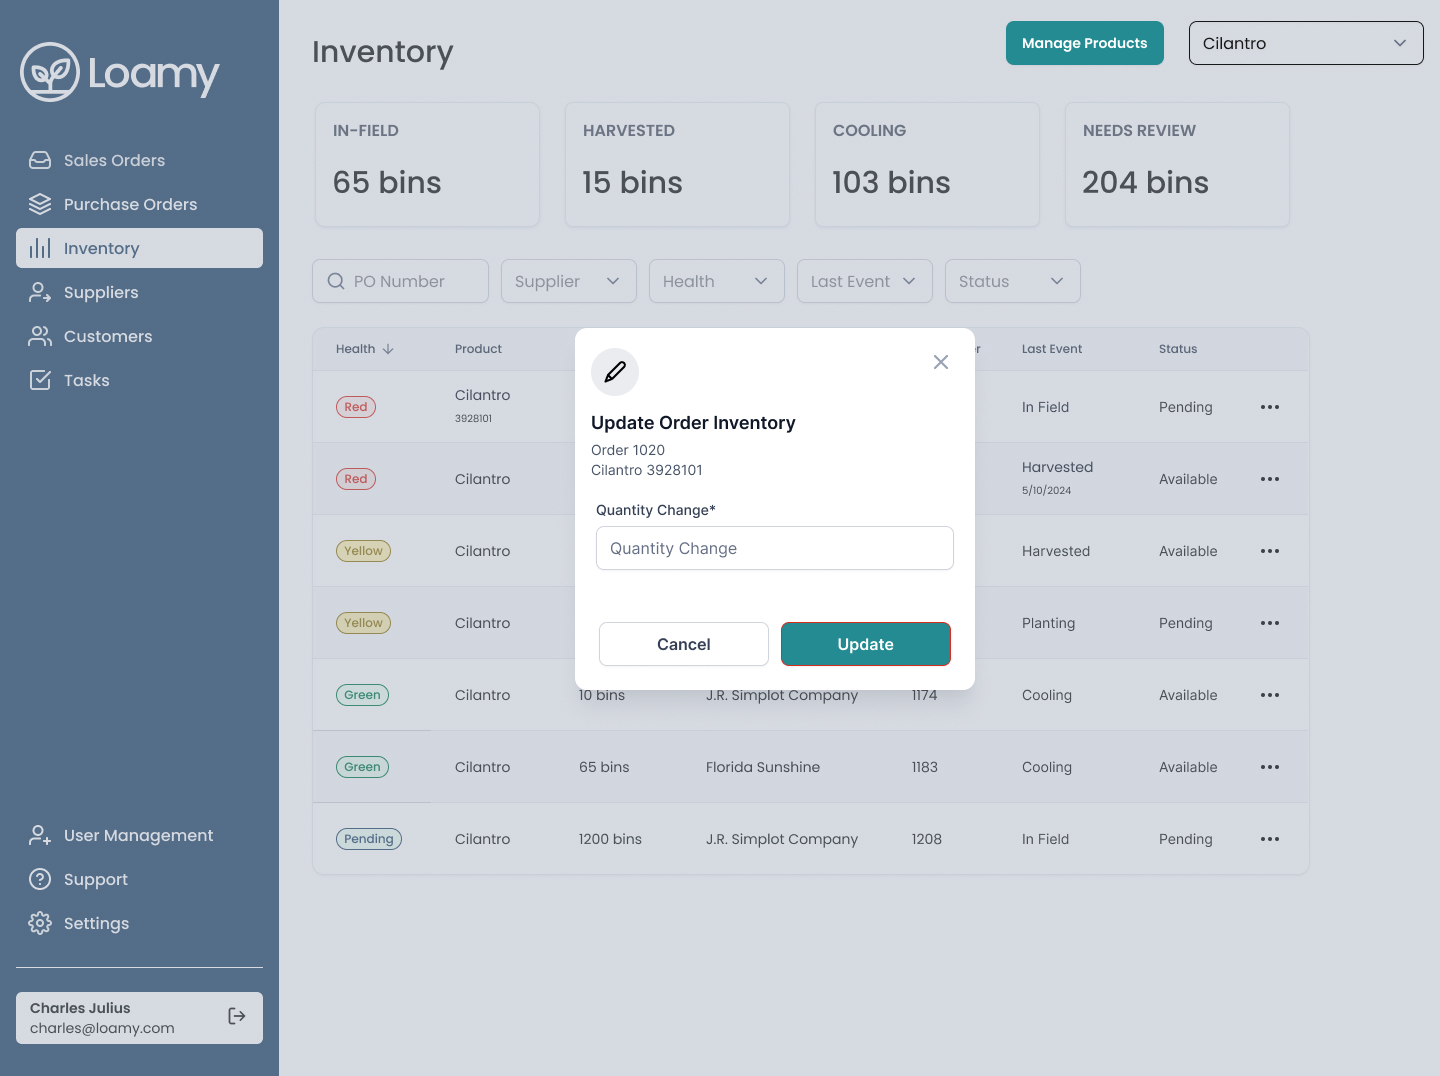Click the Product column header
The image size is (1440, 1076).
pos(478,349)
